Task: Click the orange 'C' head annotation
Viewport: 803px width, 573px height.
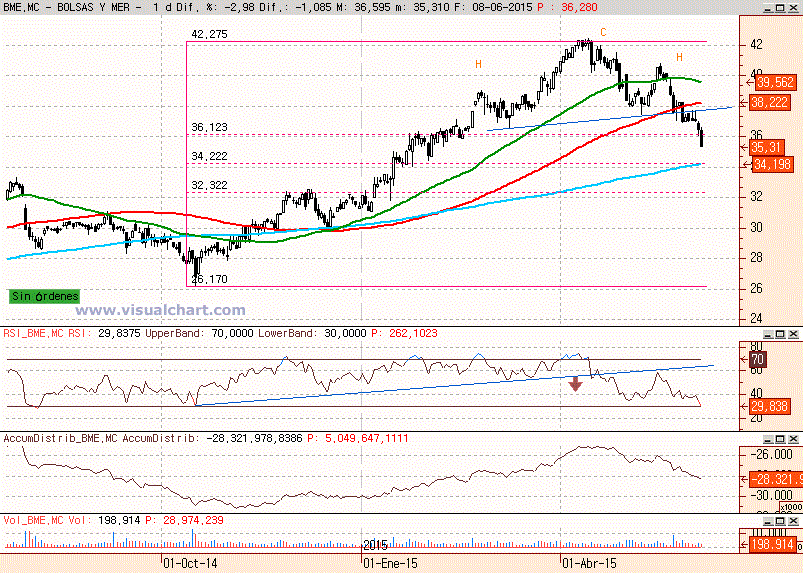Action: (603, 32)
